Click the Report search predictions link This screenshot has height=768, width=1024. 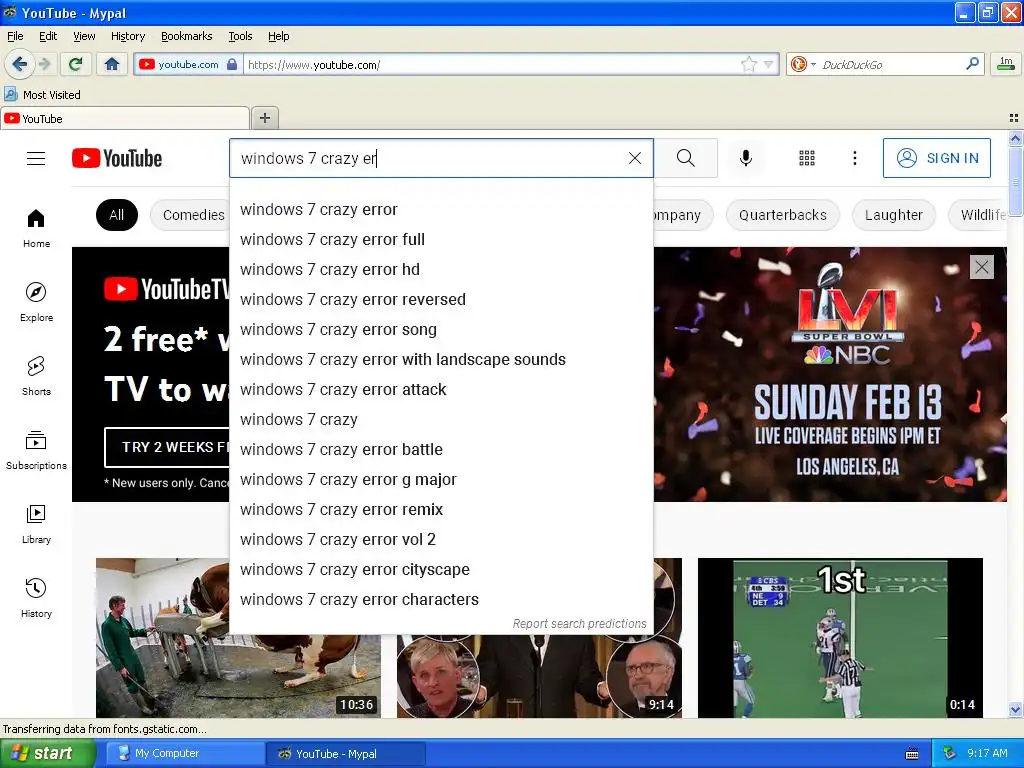pos(579,624)
